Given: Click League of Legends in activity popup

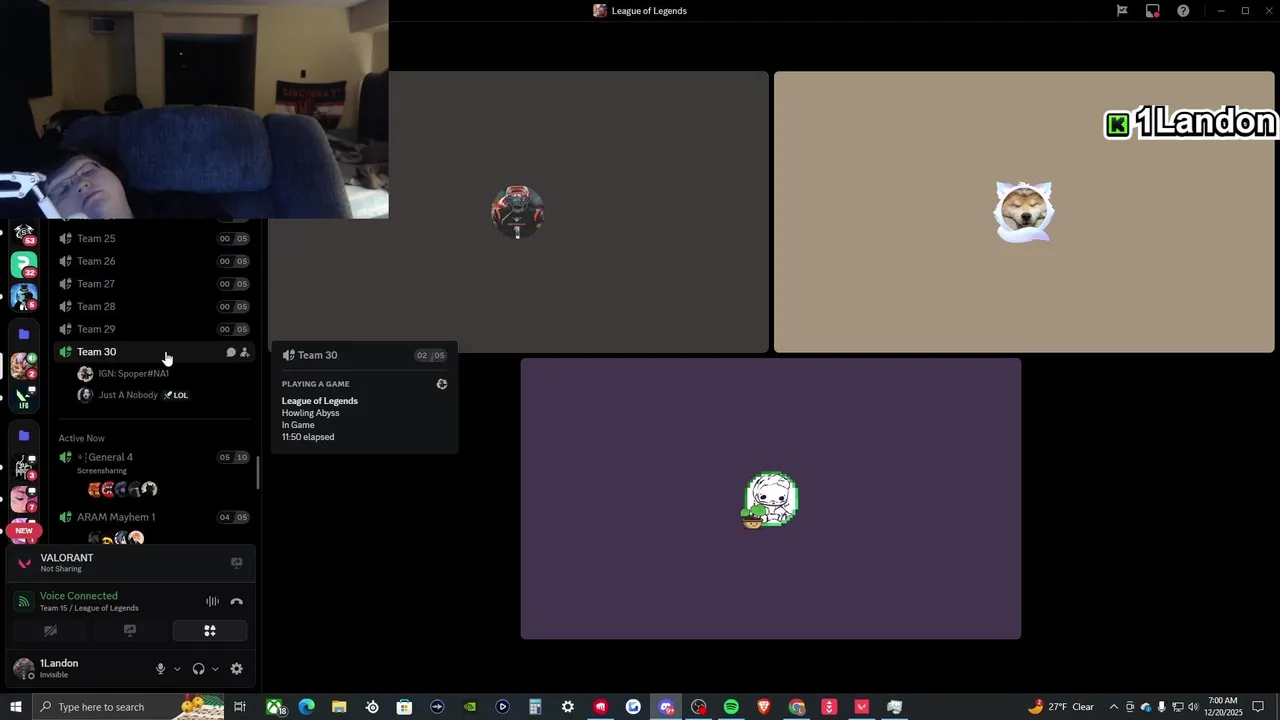Looking at the screenshot, I should click(x=320, y=401).
